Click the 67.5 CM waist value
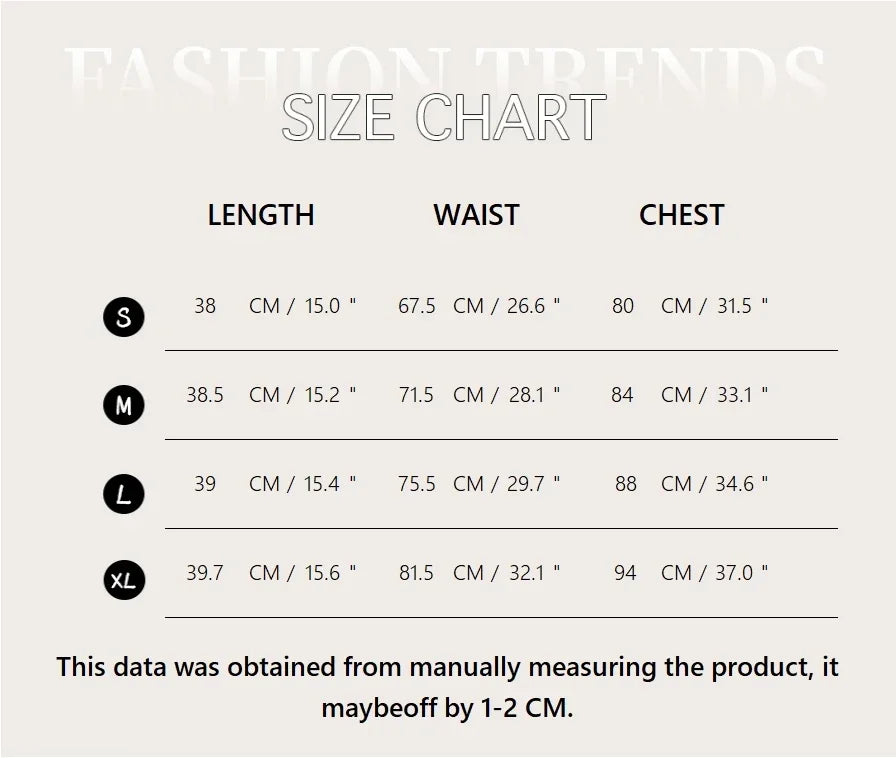 point(417,306)
